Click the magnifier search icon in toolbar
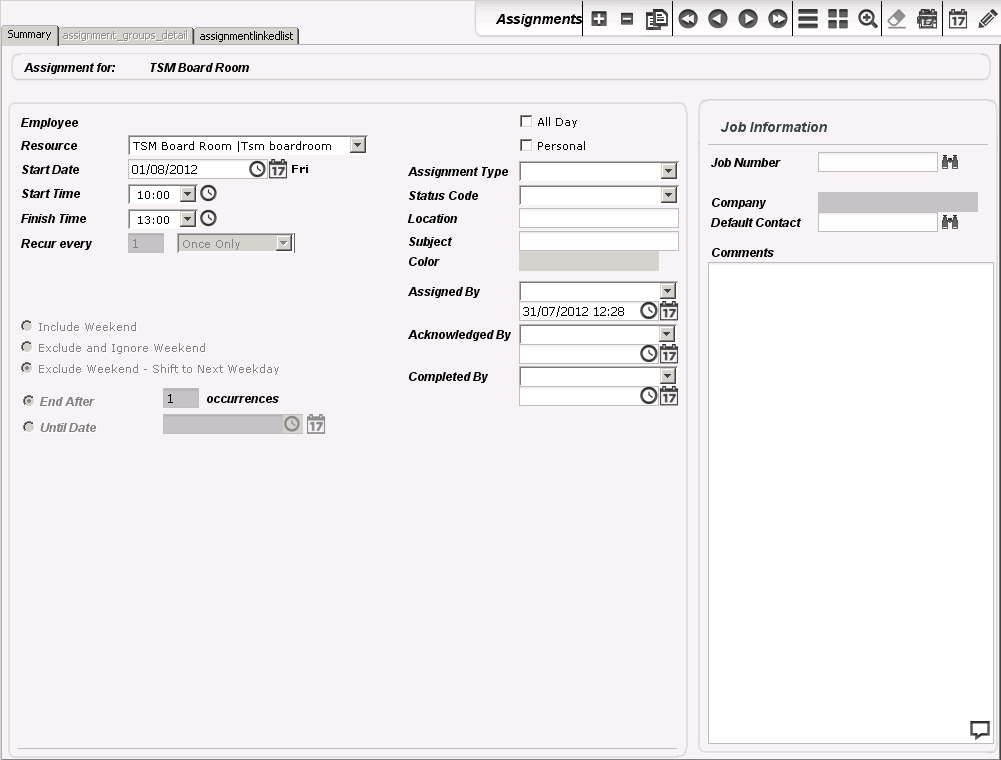This screenshot has width=1001, height=760. (868, 19)
